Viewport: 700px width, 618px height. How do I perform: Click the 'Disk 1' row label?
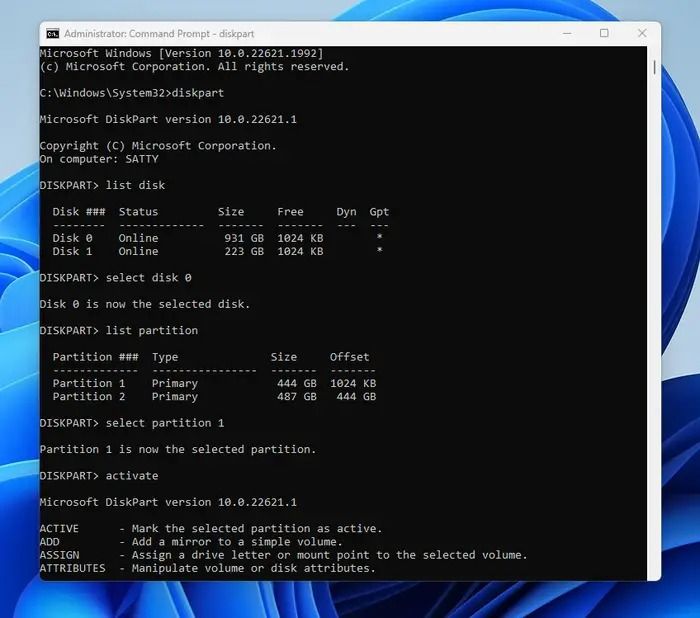(72, 251)
